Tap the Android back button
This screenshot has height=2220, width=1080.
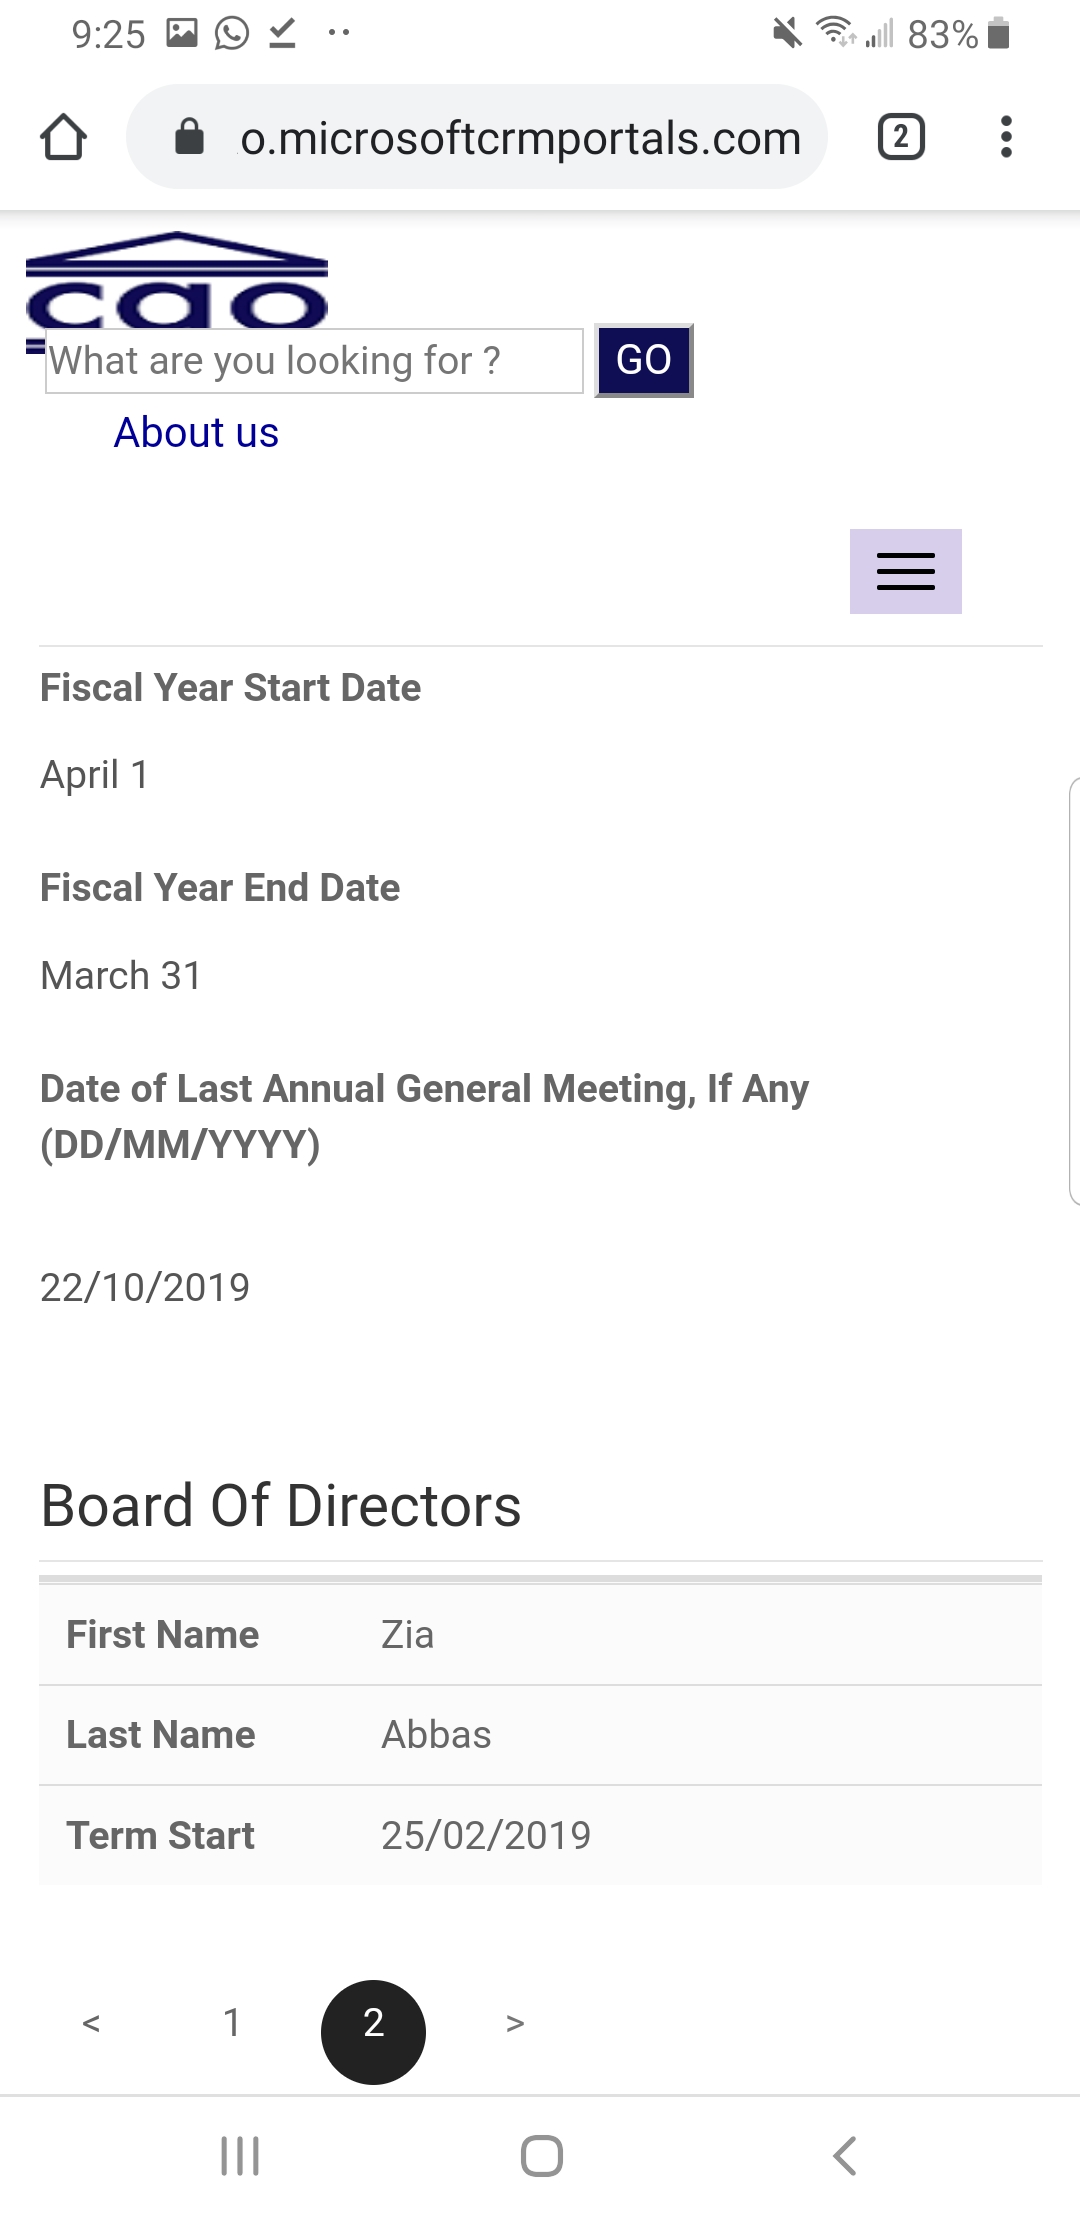[845, 2156]
